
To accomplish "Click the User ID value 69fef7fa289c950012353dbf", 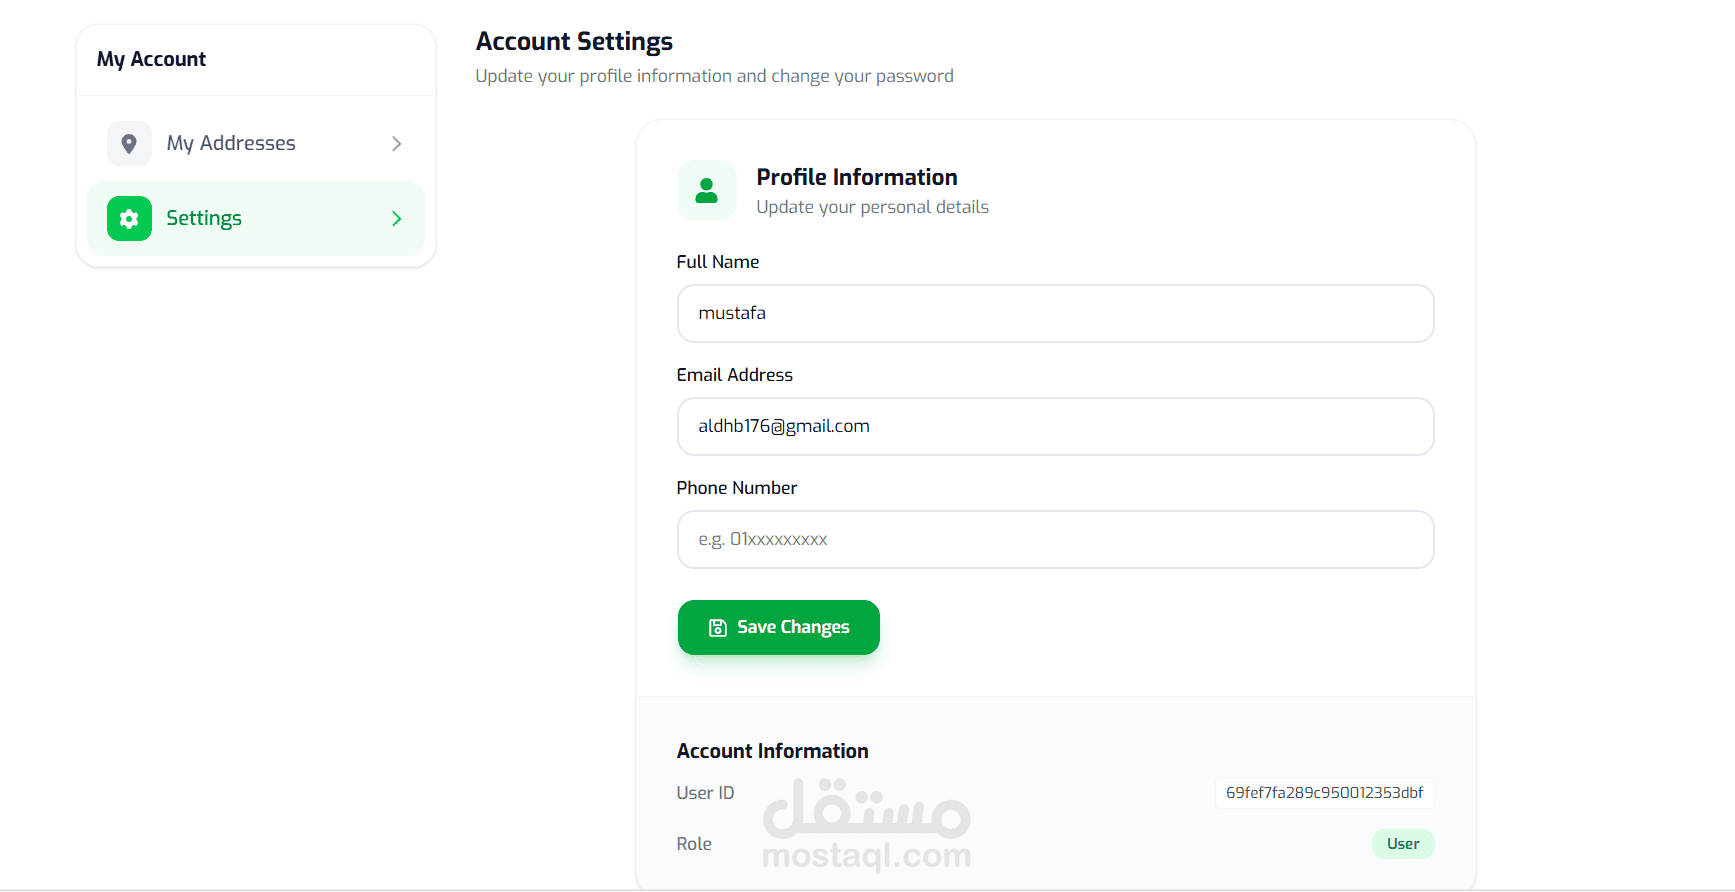I will (1325, 793).
